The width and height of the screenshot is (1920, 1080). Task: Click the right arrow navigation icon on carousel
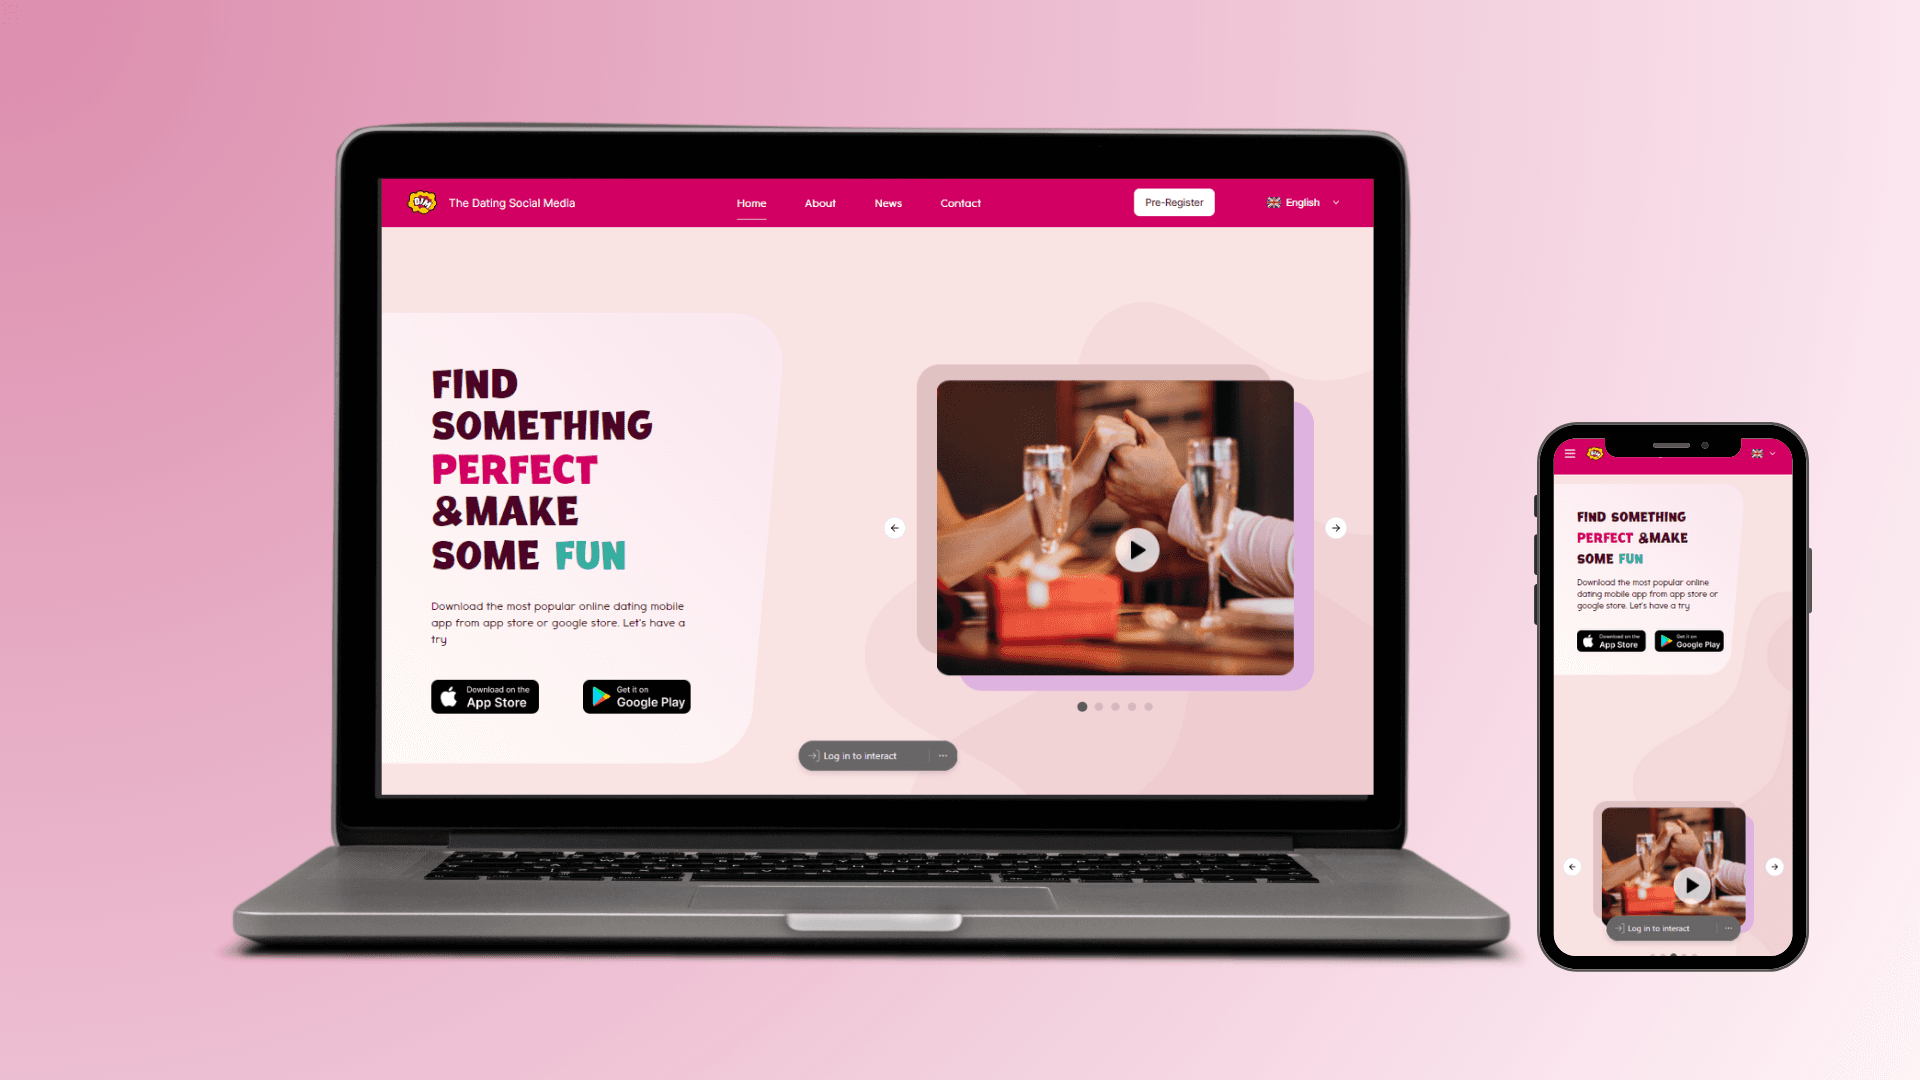(1335, 529)
